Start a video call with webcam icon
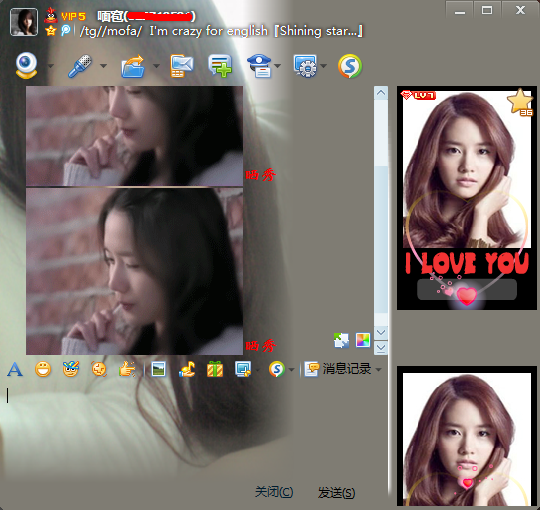This screenshot has width=540, height=510. pyautogui.click(x=27, y=65)
